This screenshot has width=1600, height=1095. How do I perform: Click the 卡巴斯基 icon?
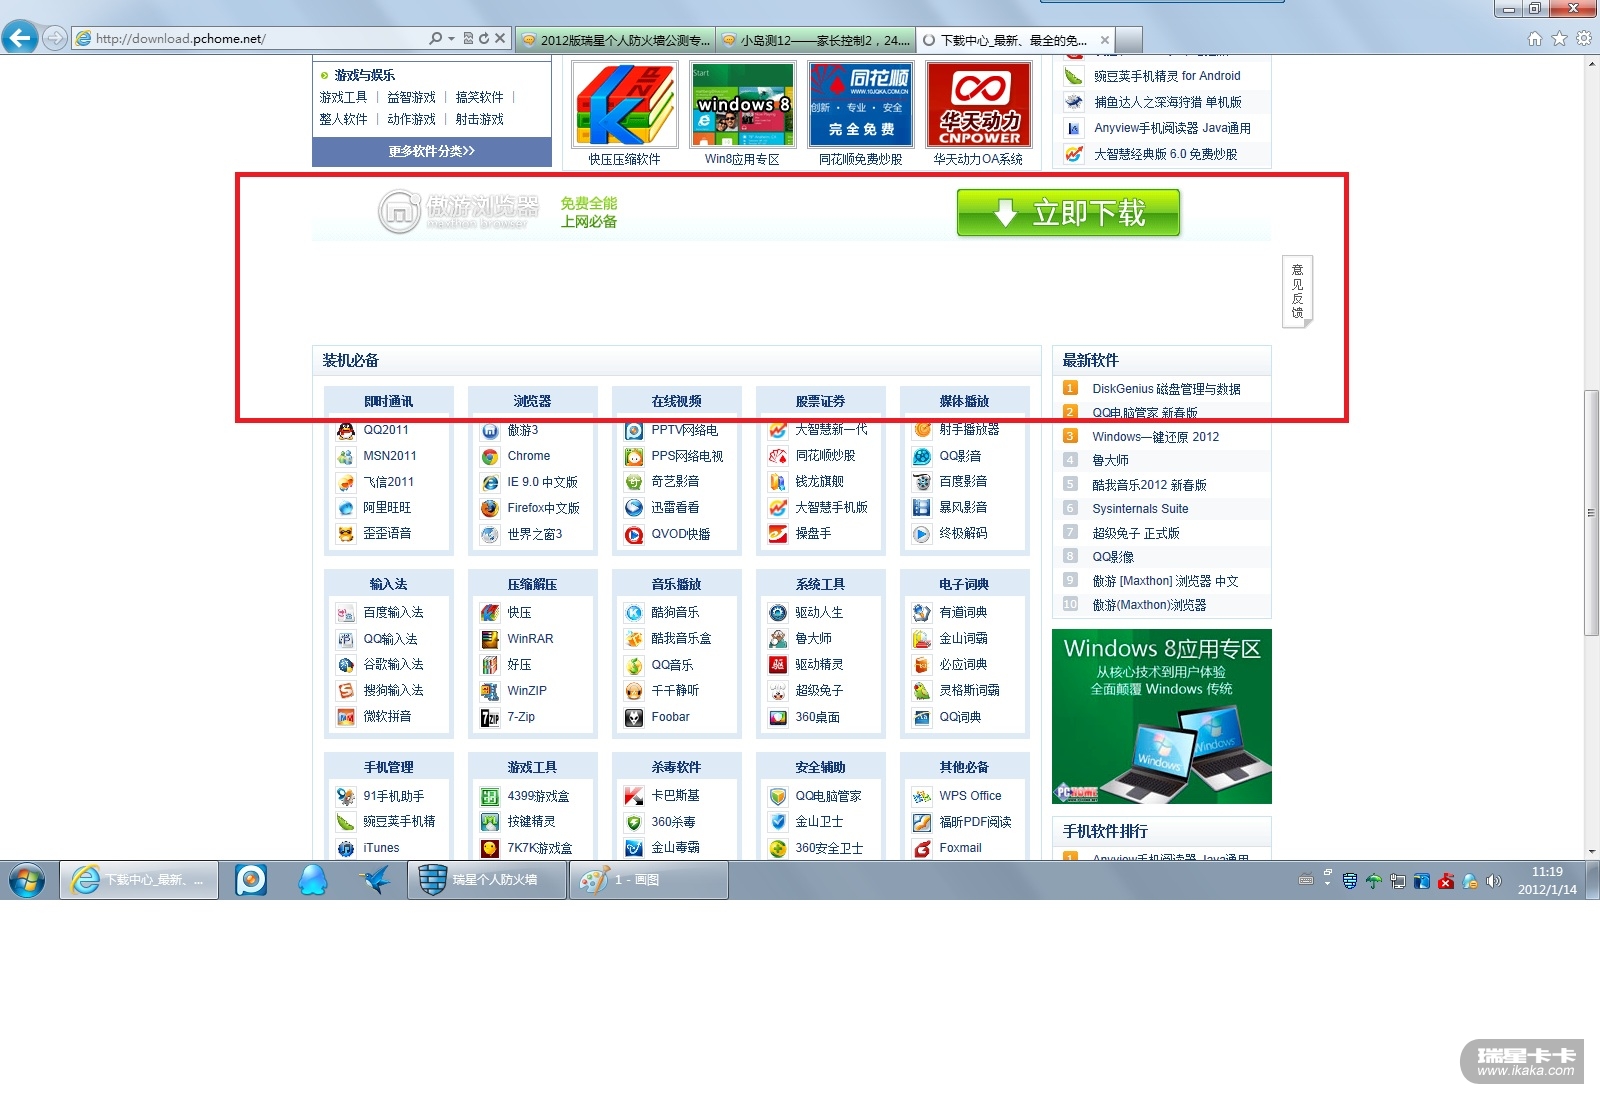pos(634,796)
